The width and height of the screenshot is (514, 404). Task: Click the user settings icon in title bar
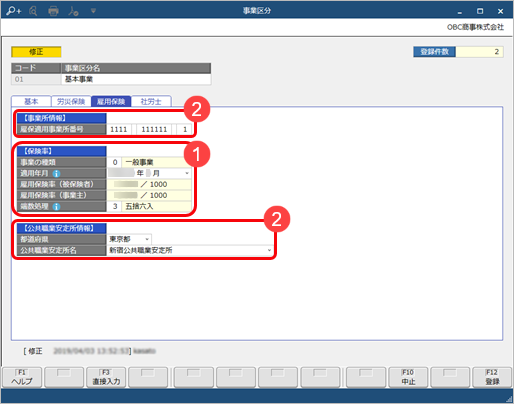[x=73, y=11]
